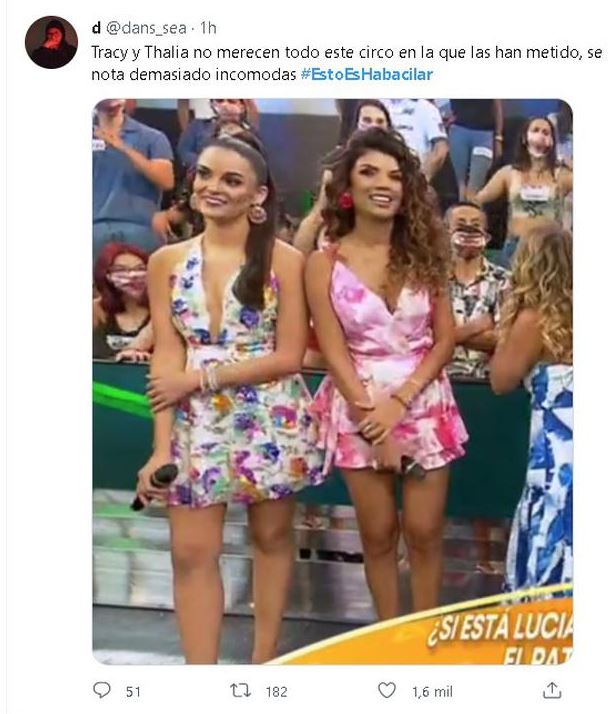
Task: Click the display name d
Action: coord(96,28)
